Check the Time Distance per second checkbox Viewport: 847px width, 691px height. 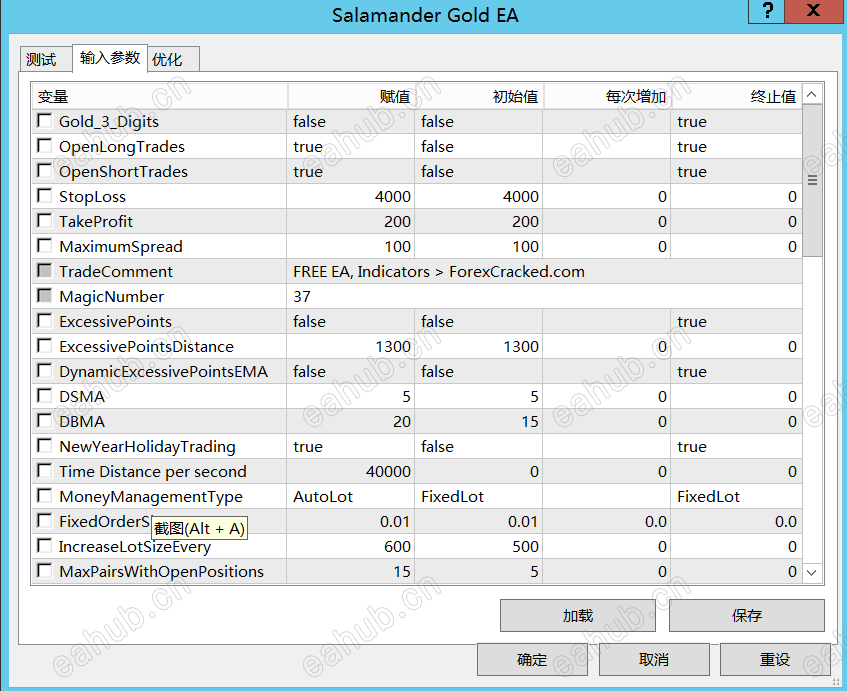(x=45, y=471)
